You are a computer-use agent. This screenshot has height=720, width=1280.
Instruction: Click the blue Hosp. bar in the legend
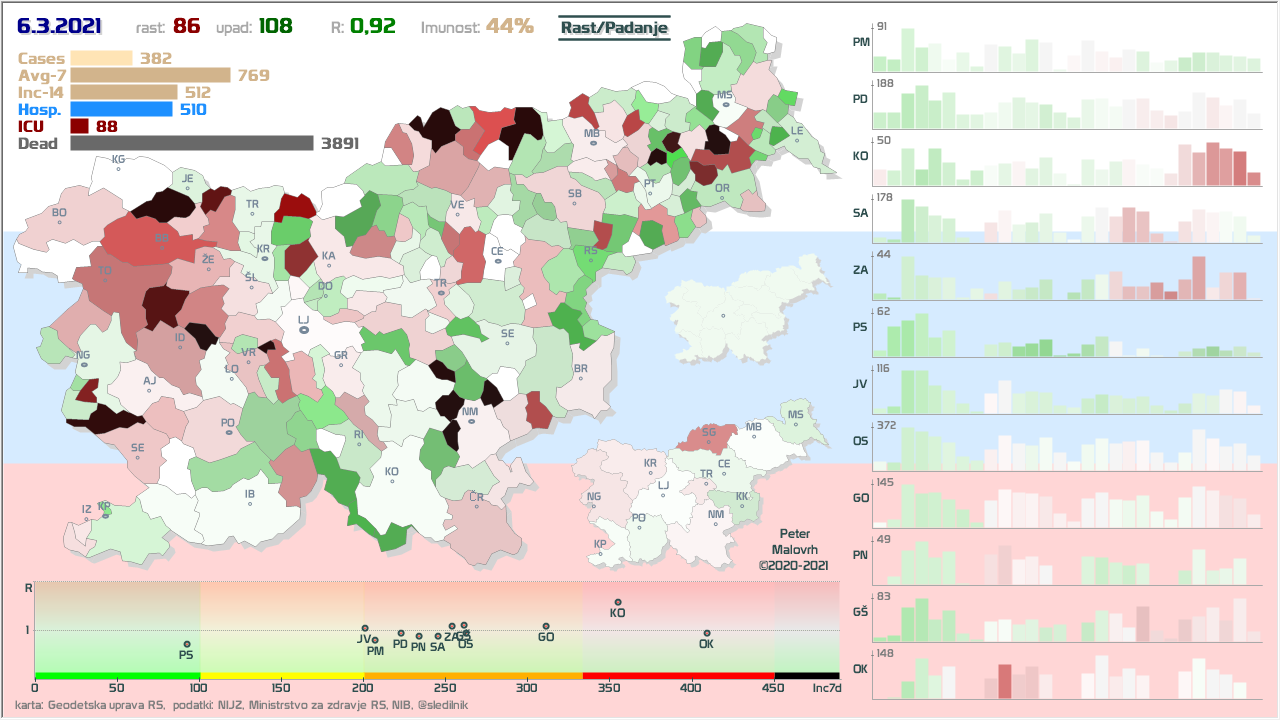coord(121,109)
